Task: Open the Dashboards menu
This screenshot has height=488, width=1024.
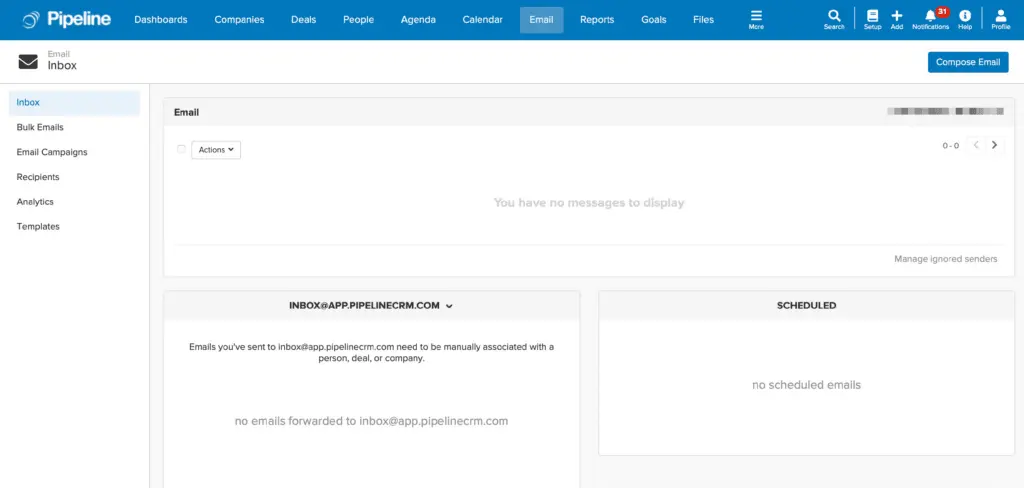Action: coord(161,20)
